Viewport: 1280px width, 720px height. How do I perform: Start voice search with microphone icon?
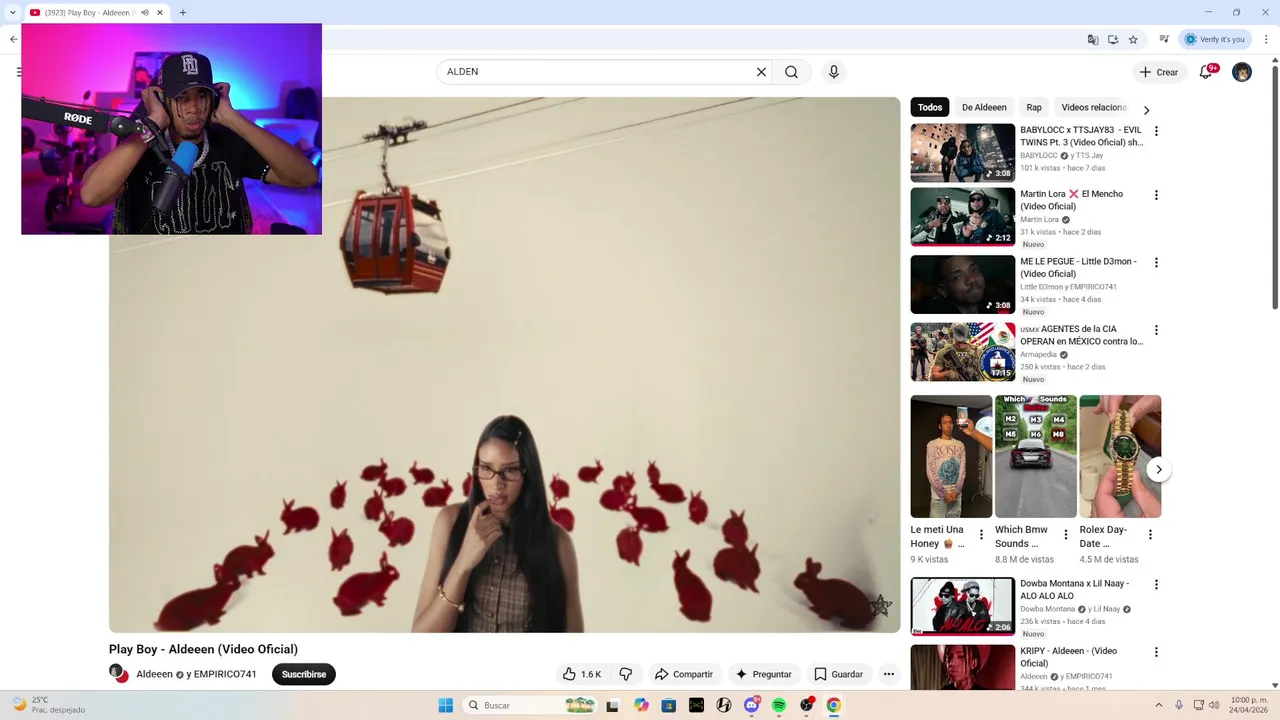point(834,72)
